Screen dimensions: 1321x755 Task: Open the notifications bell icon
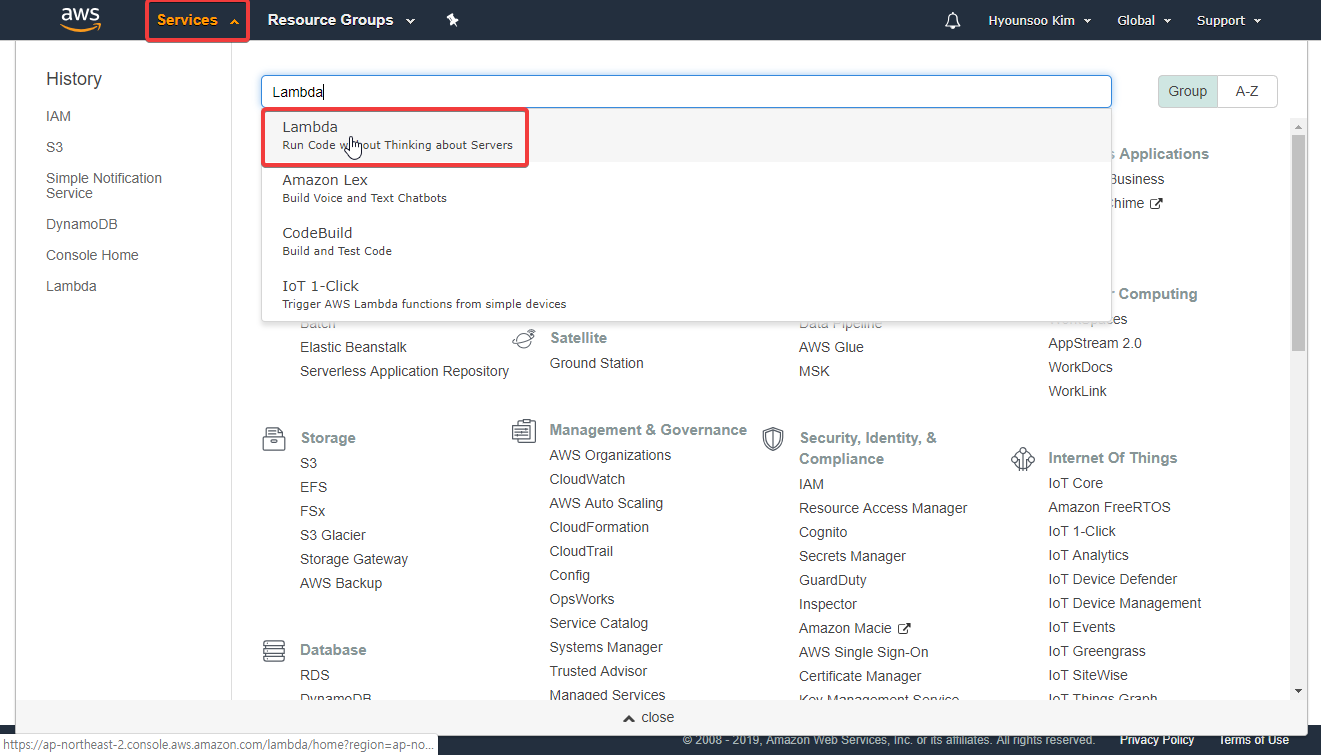coord(952,20)
